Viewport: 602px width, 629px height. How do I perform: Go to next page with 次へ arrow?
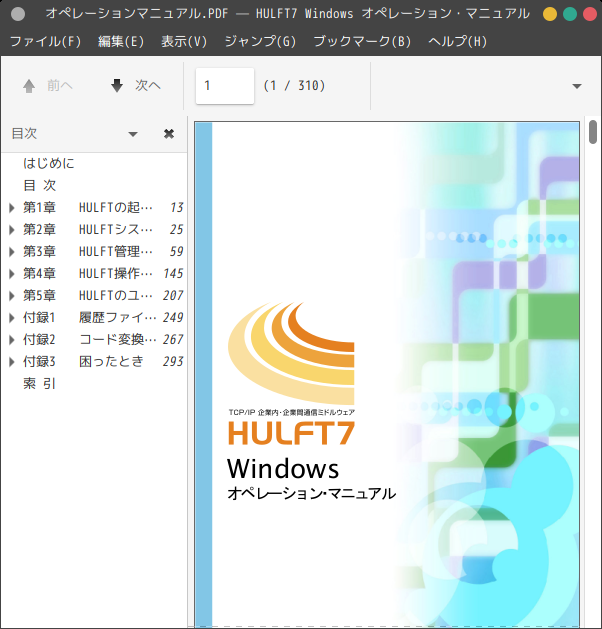tap(135, 85)
